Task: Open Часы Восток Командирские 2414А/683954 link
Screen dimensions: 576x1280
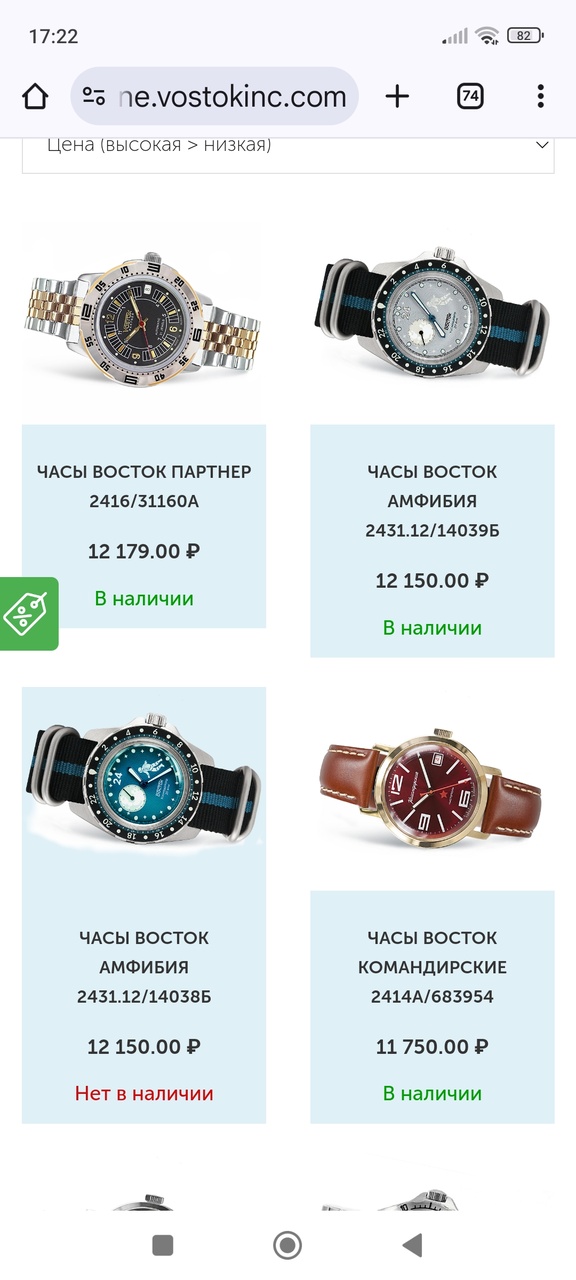Action: tap(432, 967)
